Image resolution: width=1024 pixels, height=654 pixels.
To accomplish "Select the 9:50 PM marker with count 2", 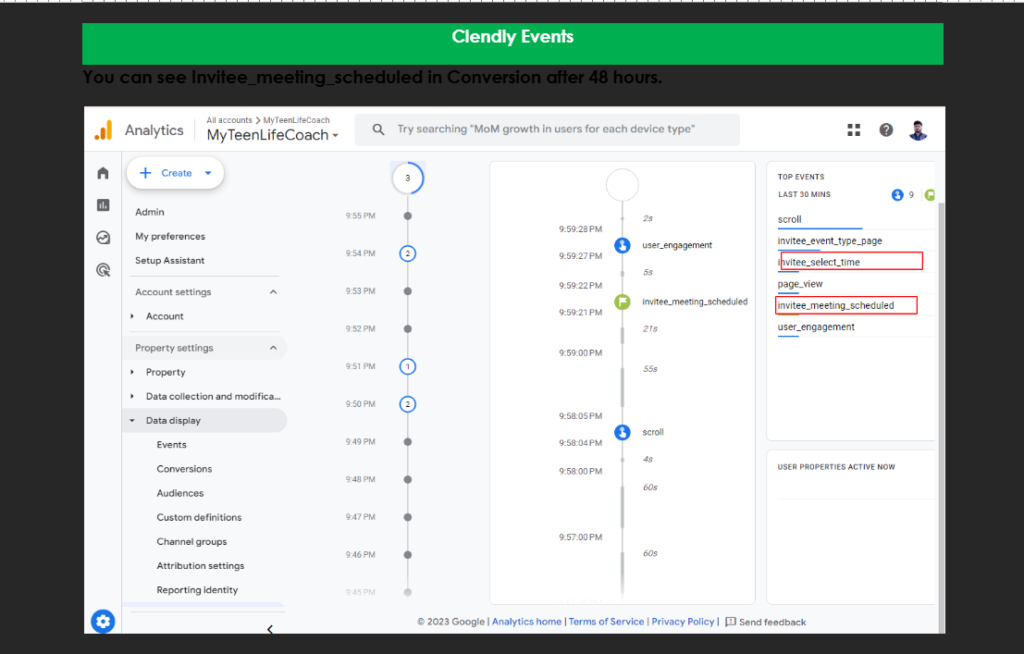I will [x=408, y=404].
